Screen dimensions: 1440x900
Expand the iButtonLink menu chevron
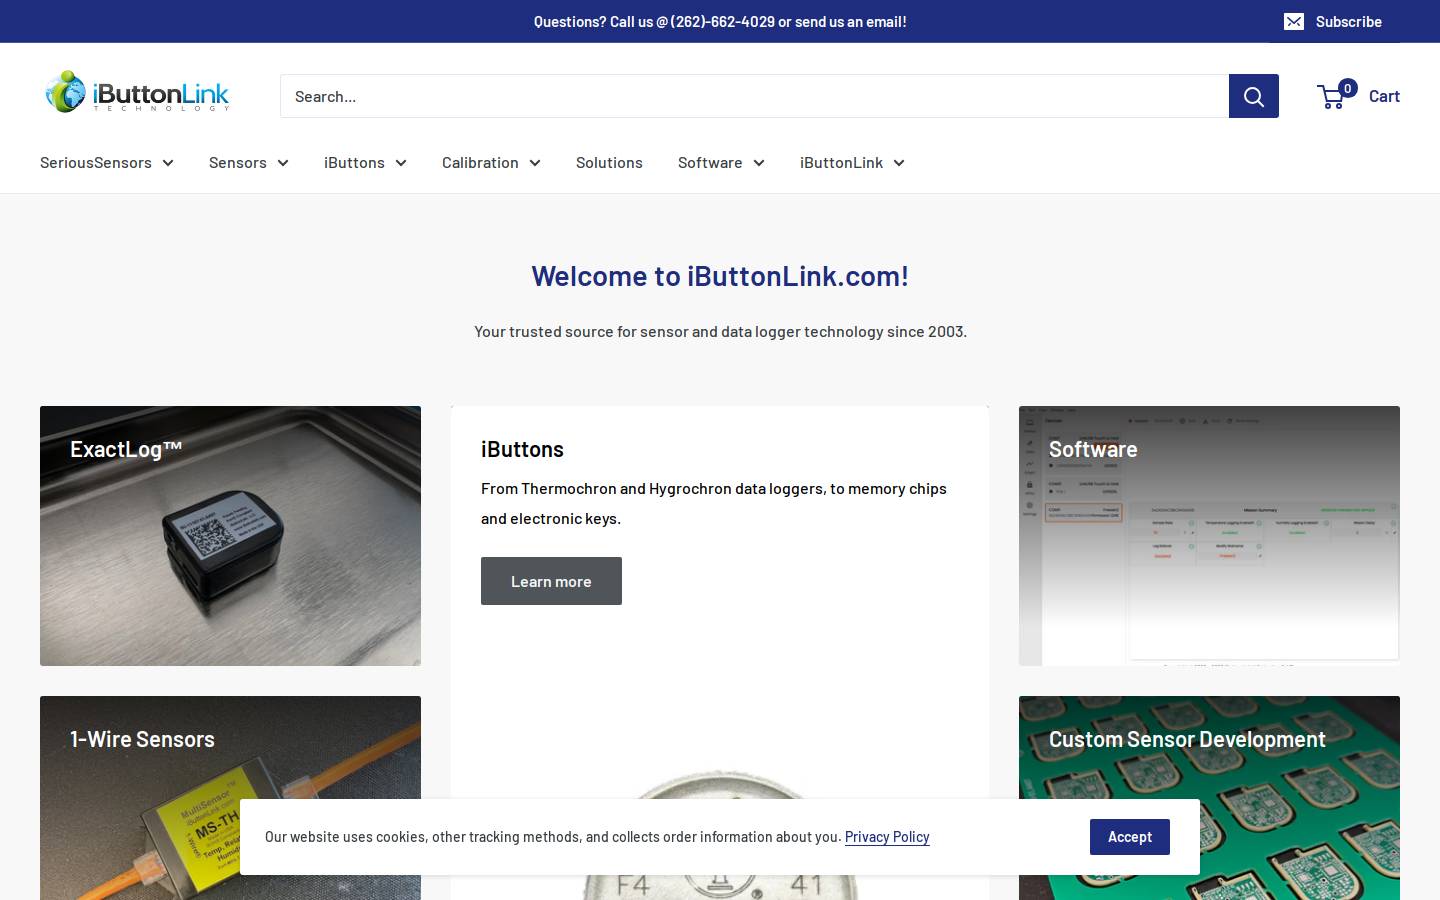[x=899, y=163]
